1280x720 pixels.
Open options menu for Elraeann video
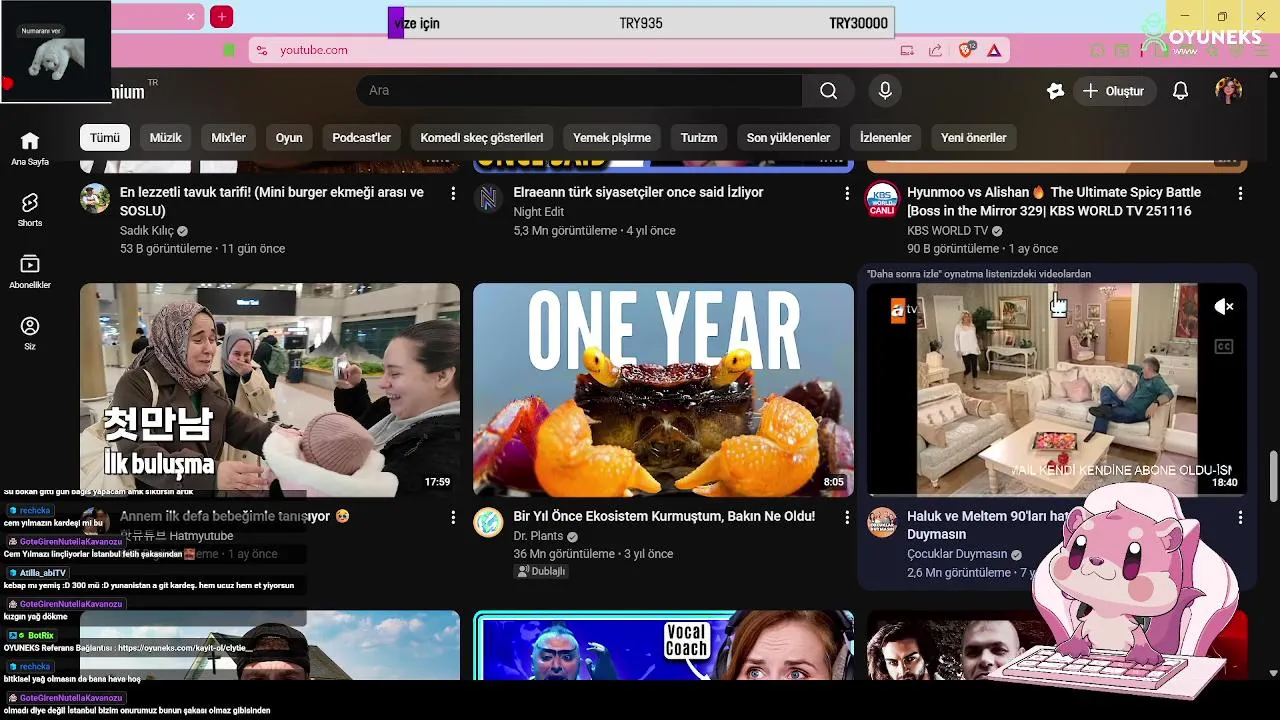tap(847, 193)
